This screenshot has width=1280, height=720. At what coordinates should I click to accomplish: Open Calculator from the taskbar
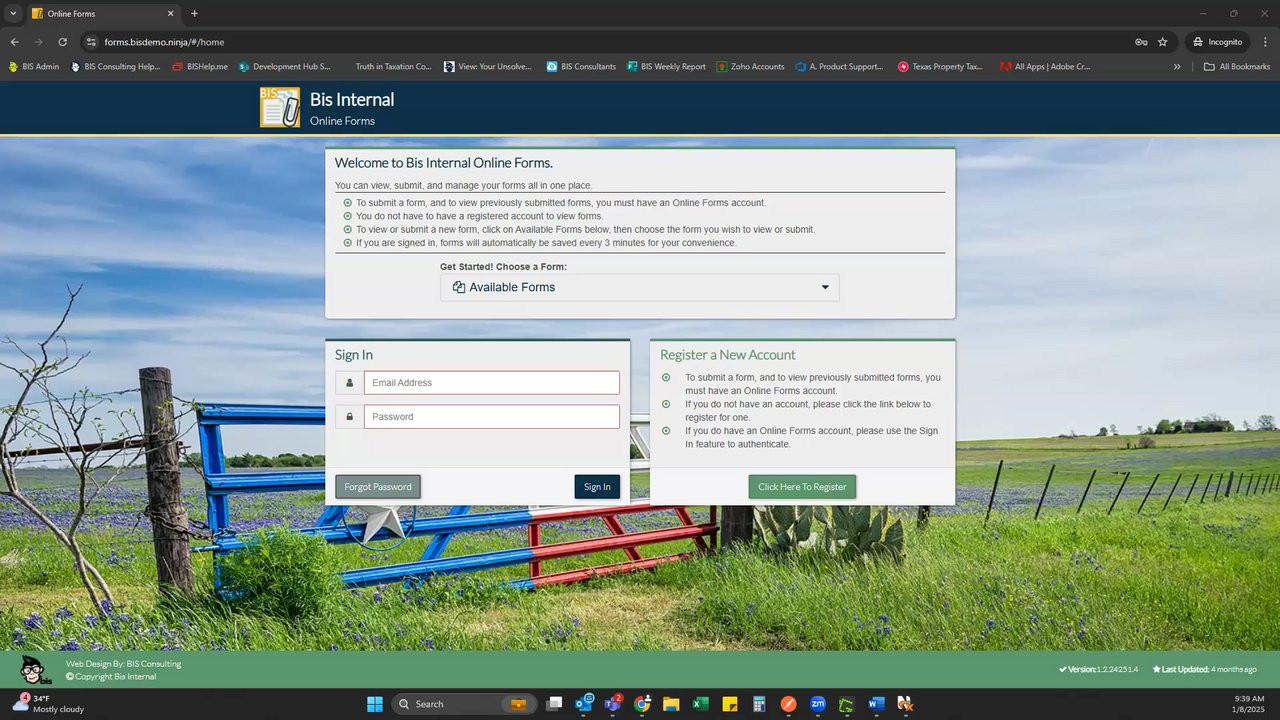pos(759,704)
